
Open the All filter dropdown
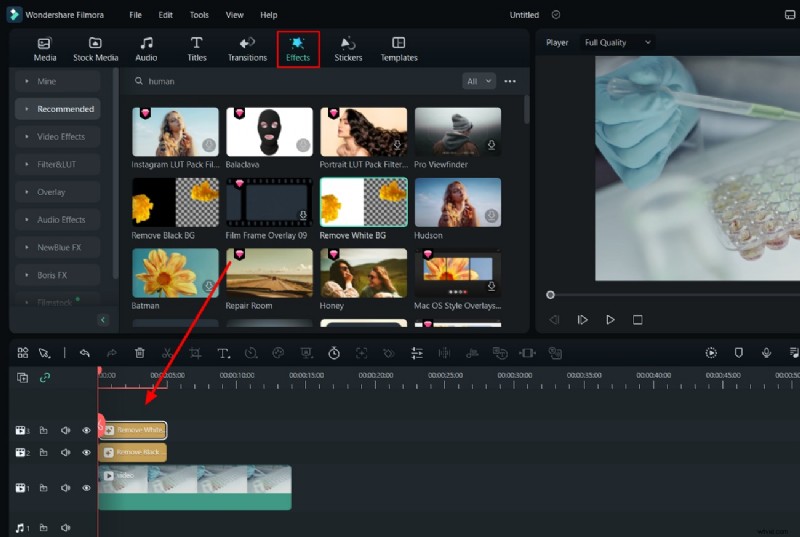pyautogui.click(x=479, y=81)
